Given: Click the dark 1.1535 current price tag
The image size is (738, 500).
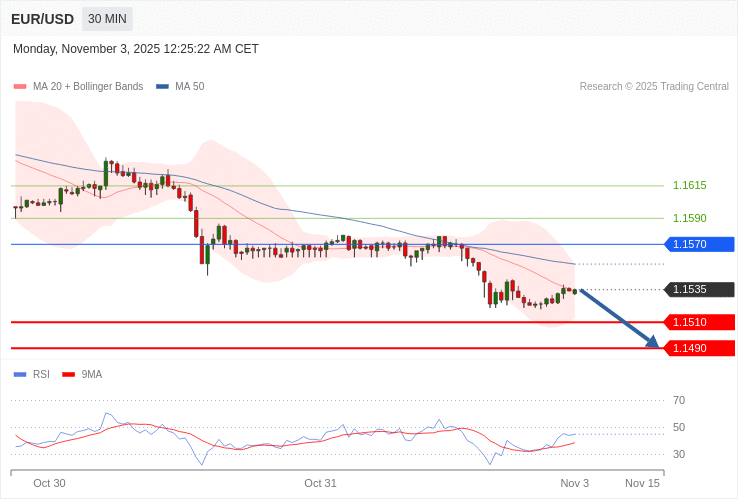Looking at the screenshot, I should (x=699, y=290).
